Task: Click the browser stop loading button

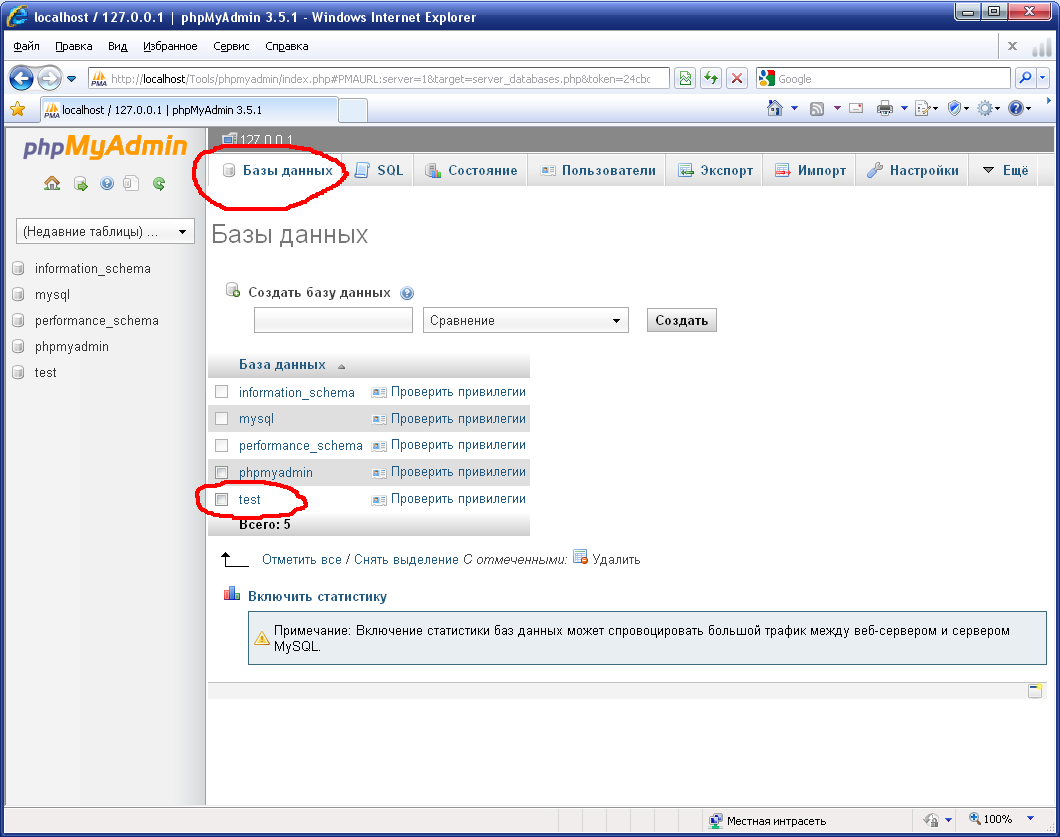Action: [737, 78]
